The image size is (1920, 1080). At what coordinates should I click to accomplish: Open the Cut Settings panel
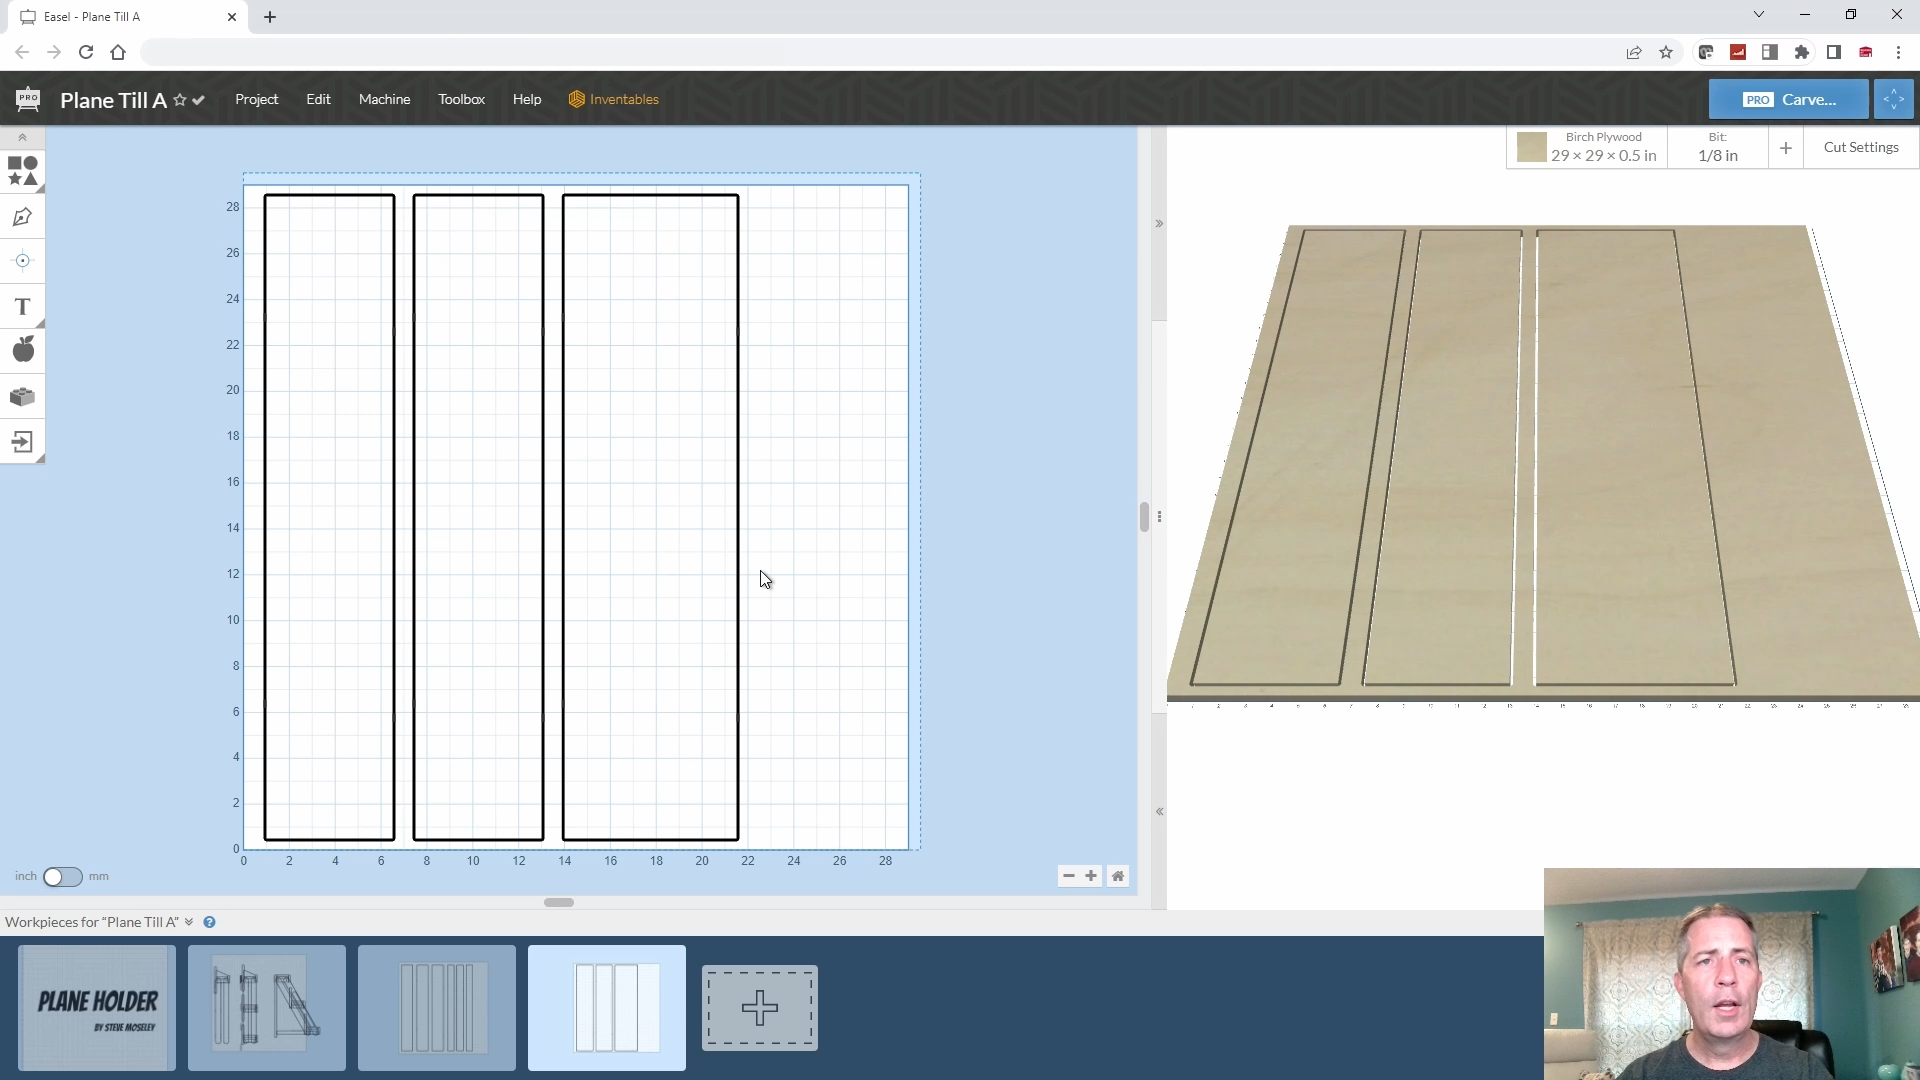pos(1860,147)
